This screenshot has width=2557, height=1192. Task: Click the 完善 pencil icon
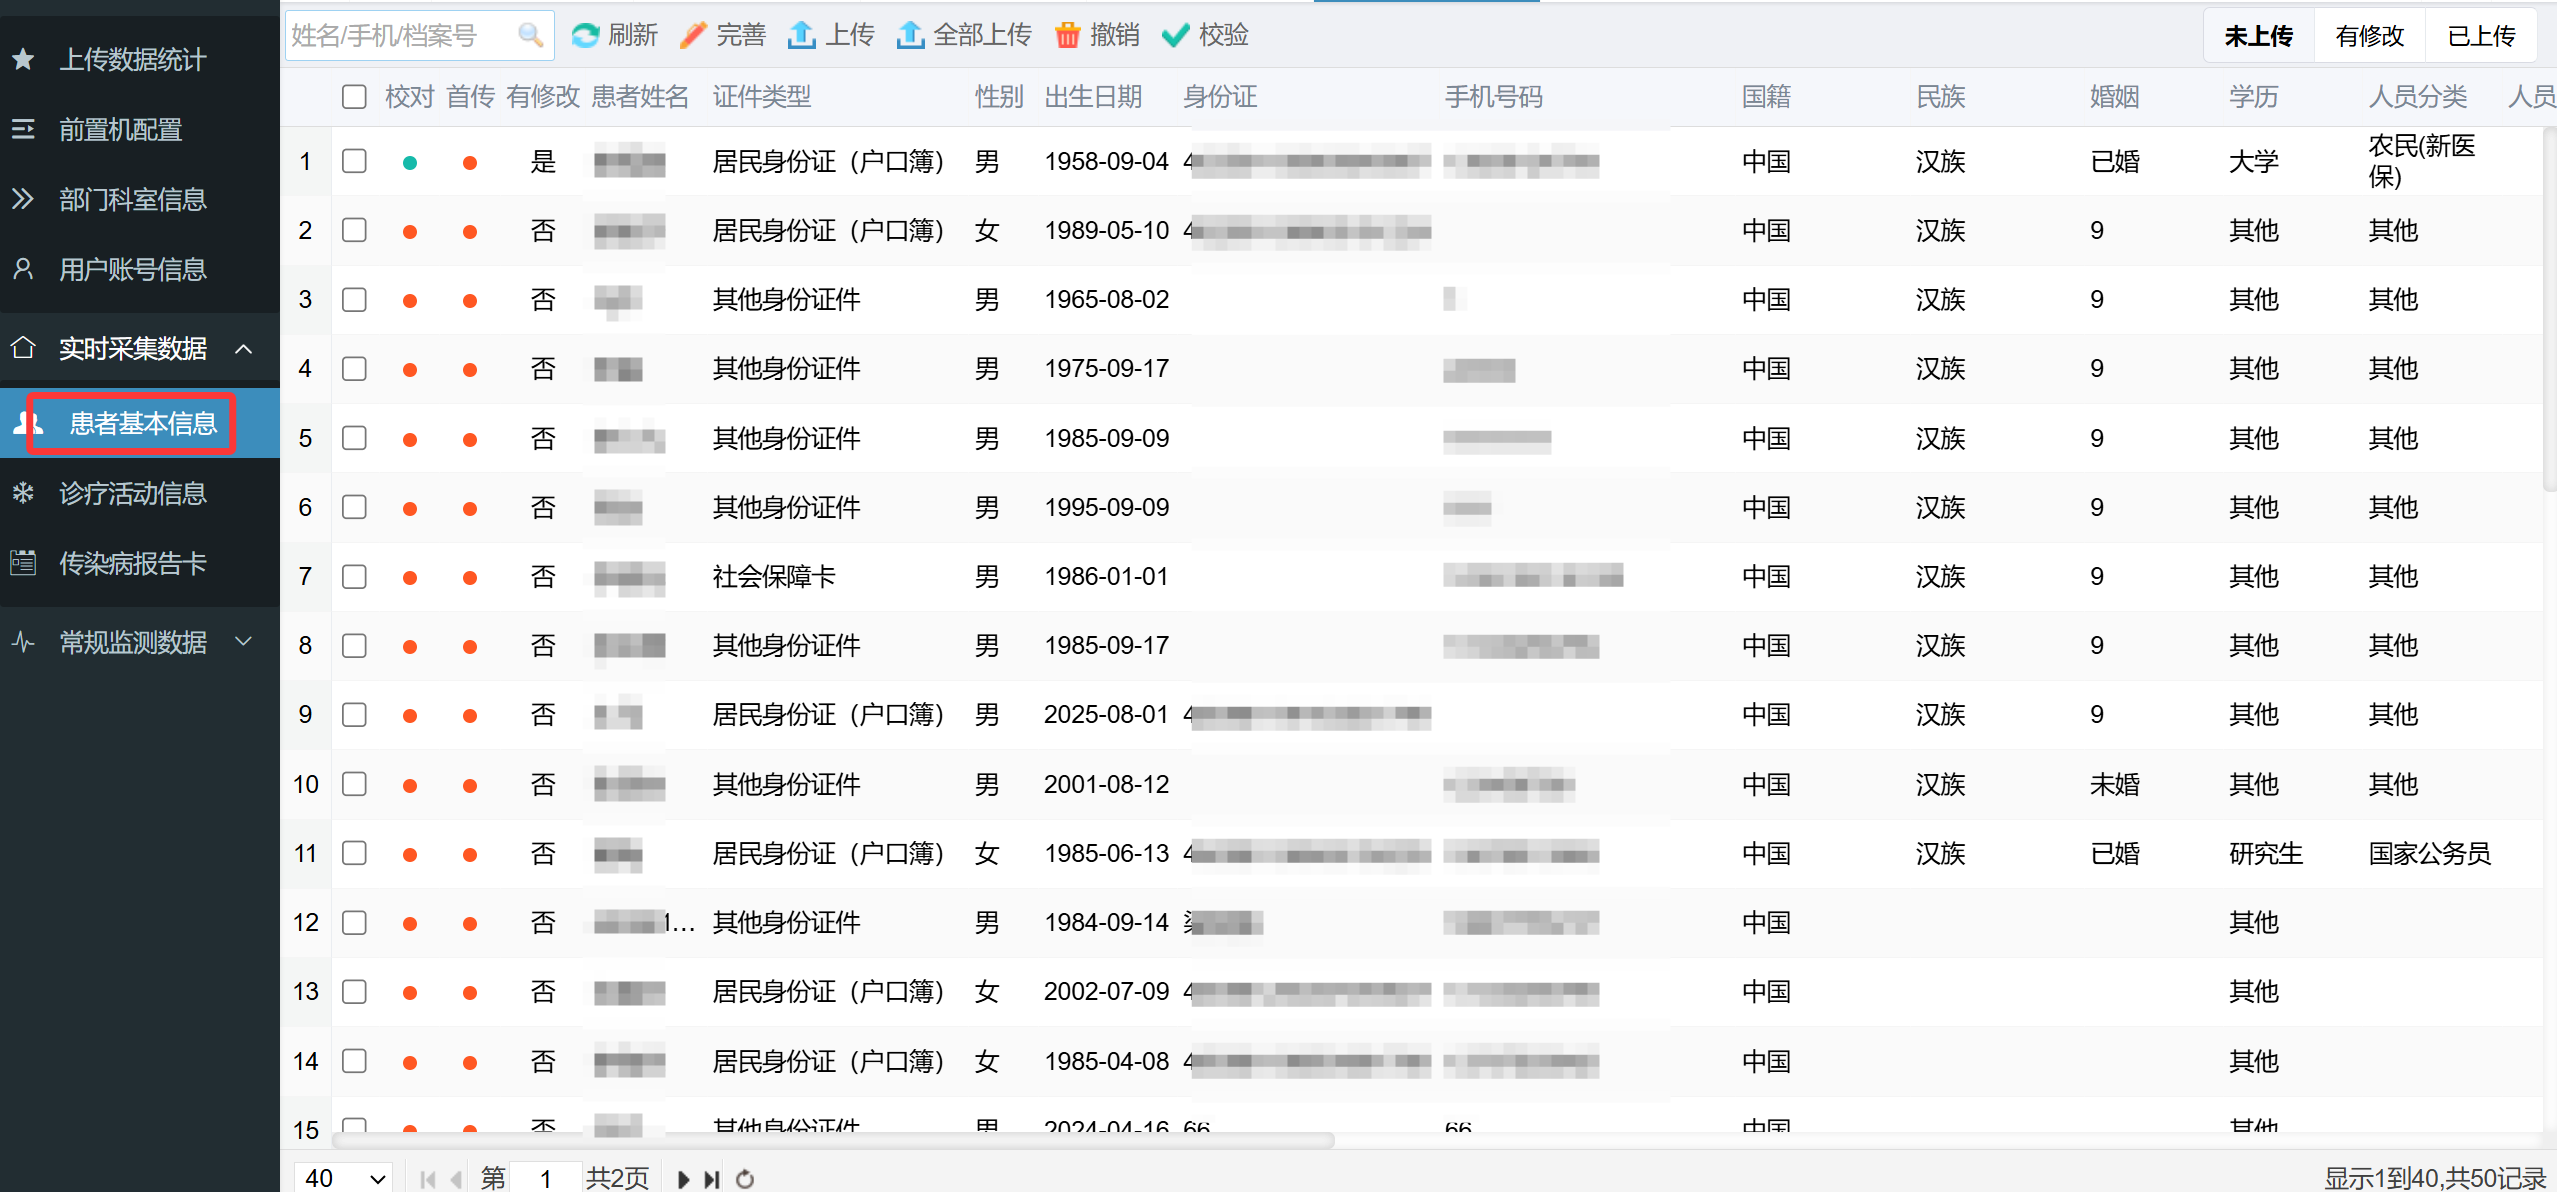click(693, 36)
